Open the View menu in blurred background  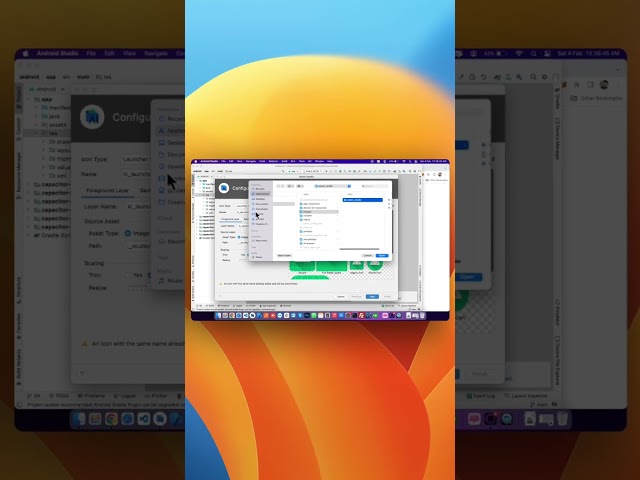(129, 53)
